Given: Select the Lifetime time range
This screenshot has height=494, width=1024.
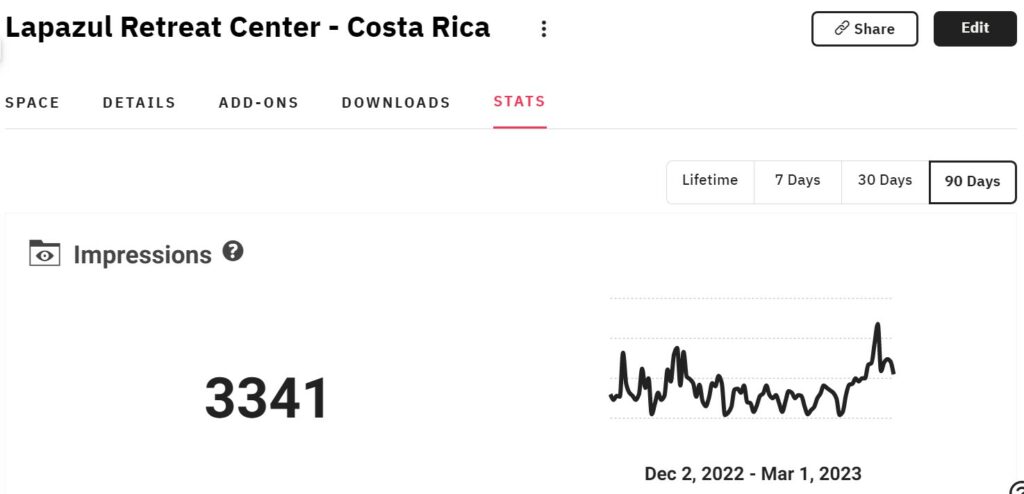Looking at the screenshot, I should click(710, 182).
